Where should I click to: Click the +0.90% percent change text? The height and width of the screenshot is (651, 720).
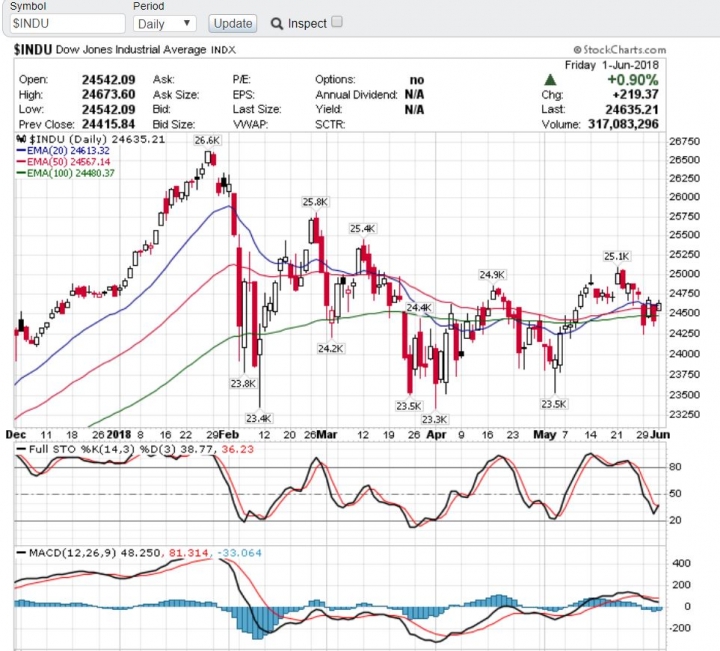point(633,80)
